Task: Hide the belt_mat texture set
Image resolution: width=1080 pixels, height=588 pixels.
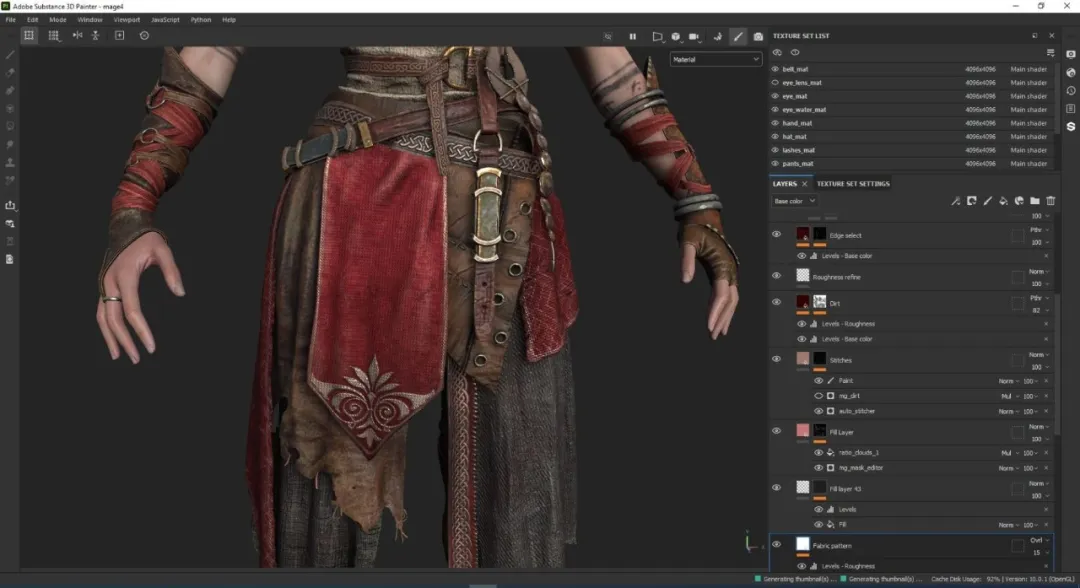Action: point(775,69)
